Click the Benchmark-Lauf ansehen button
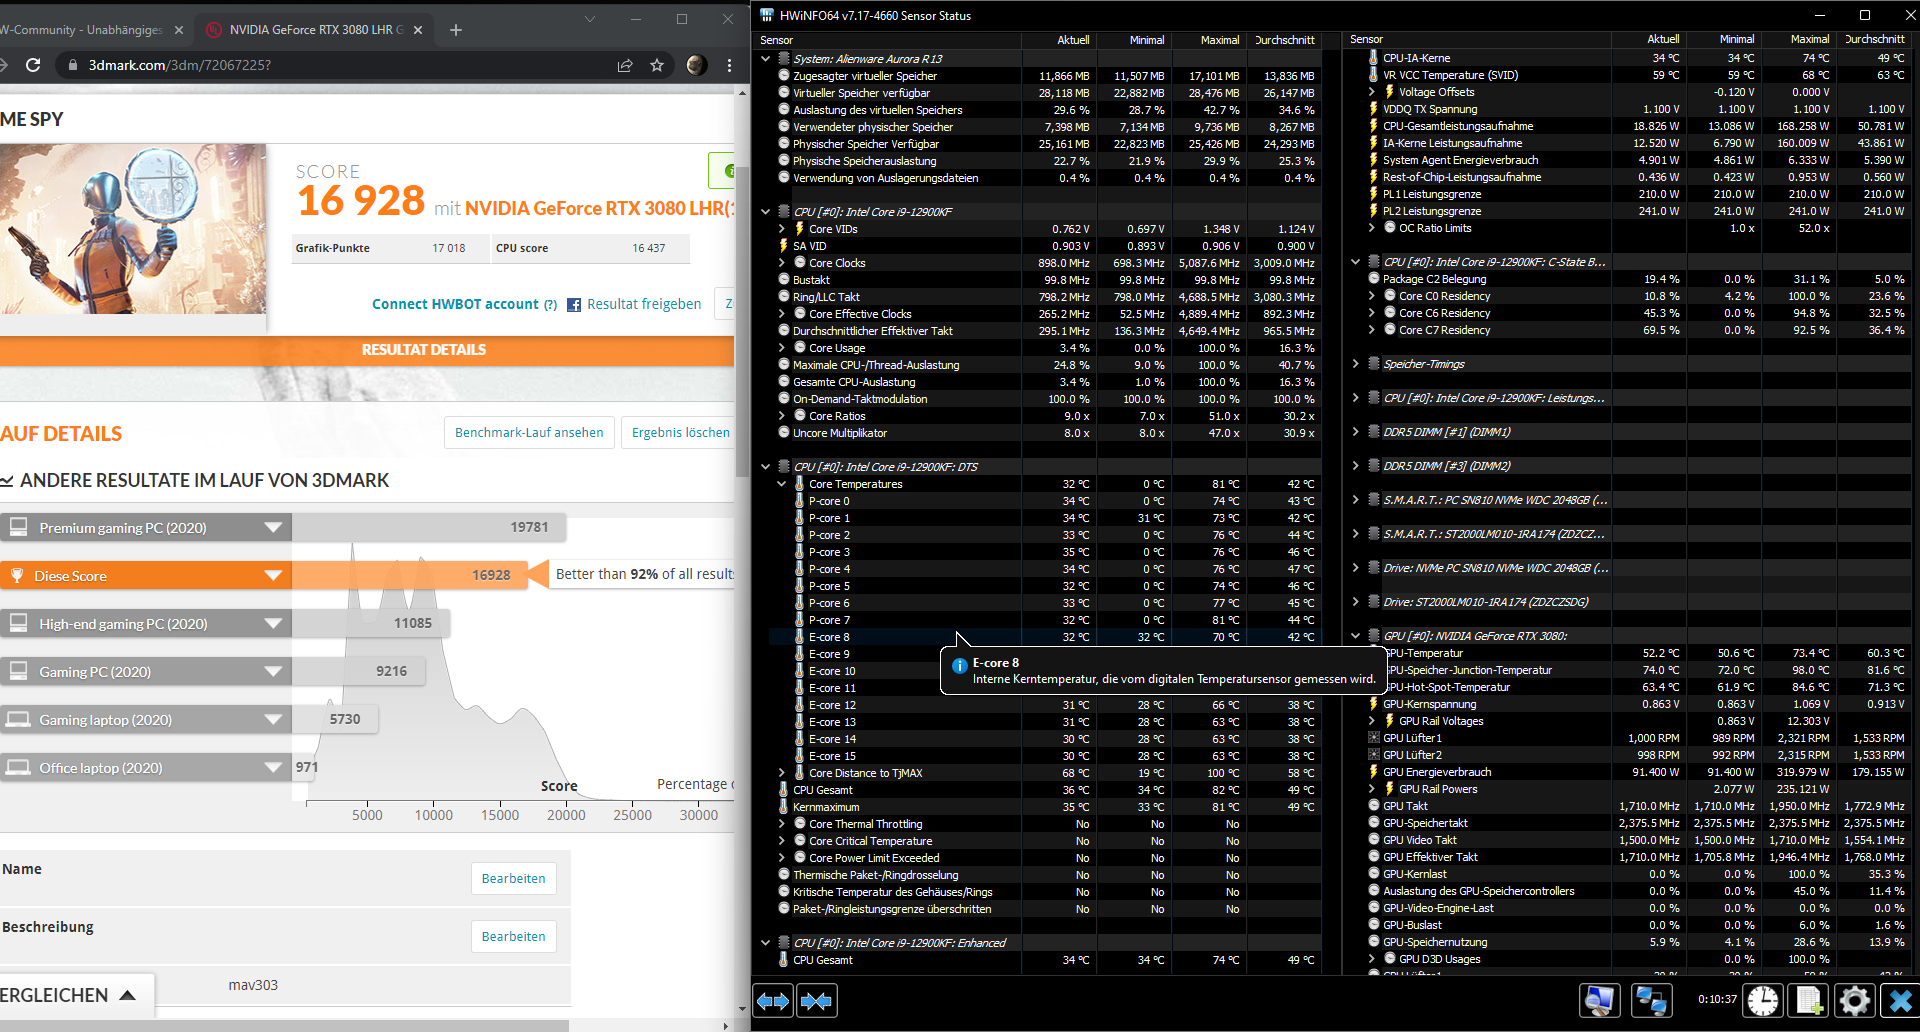 (x=529, y=433)
